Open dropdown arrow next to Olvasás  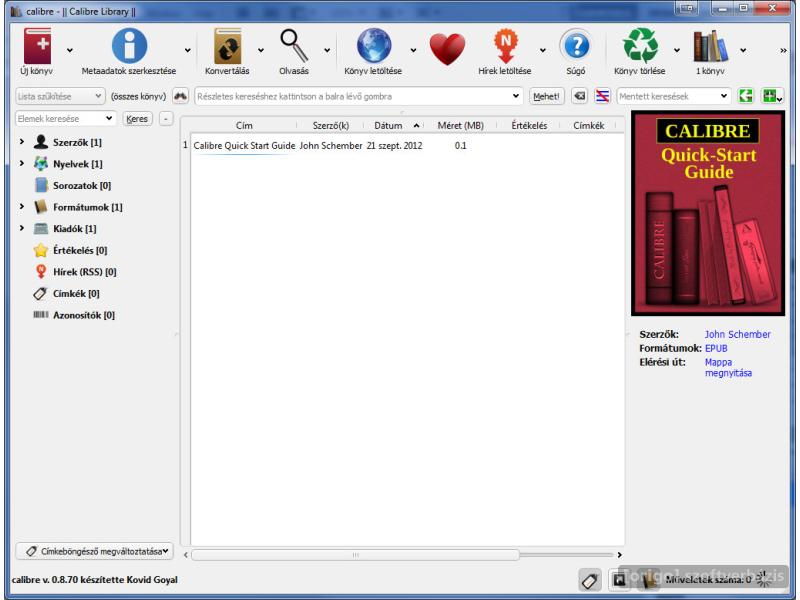tap(327, 50)
